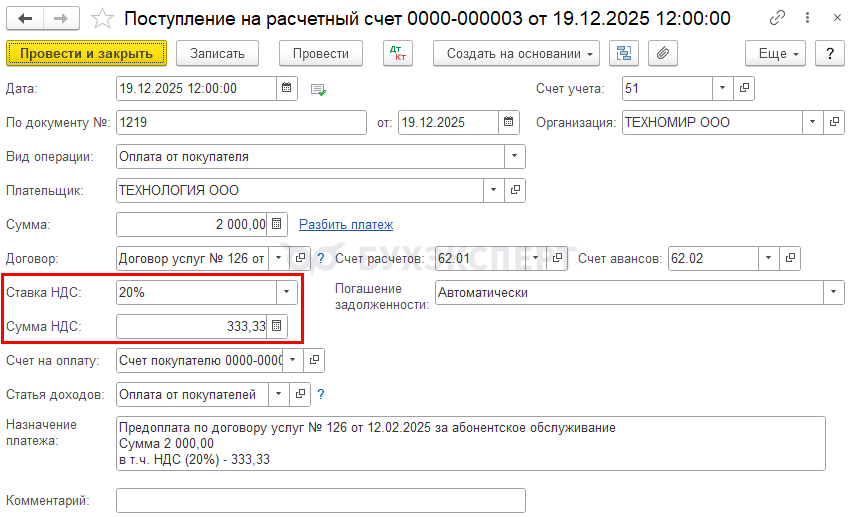Viewport: 856px width, 517px height.
Task: Open Статья доходов record via open icon
Action: point(300,394)
